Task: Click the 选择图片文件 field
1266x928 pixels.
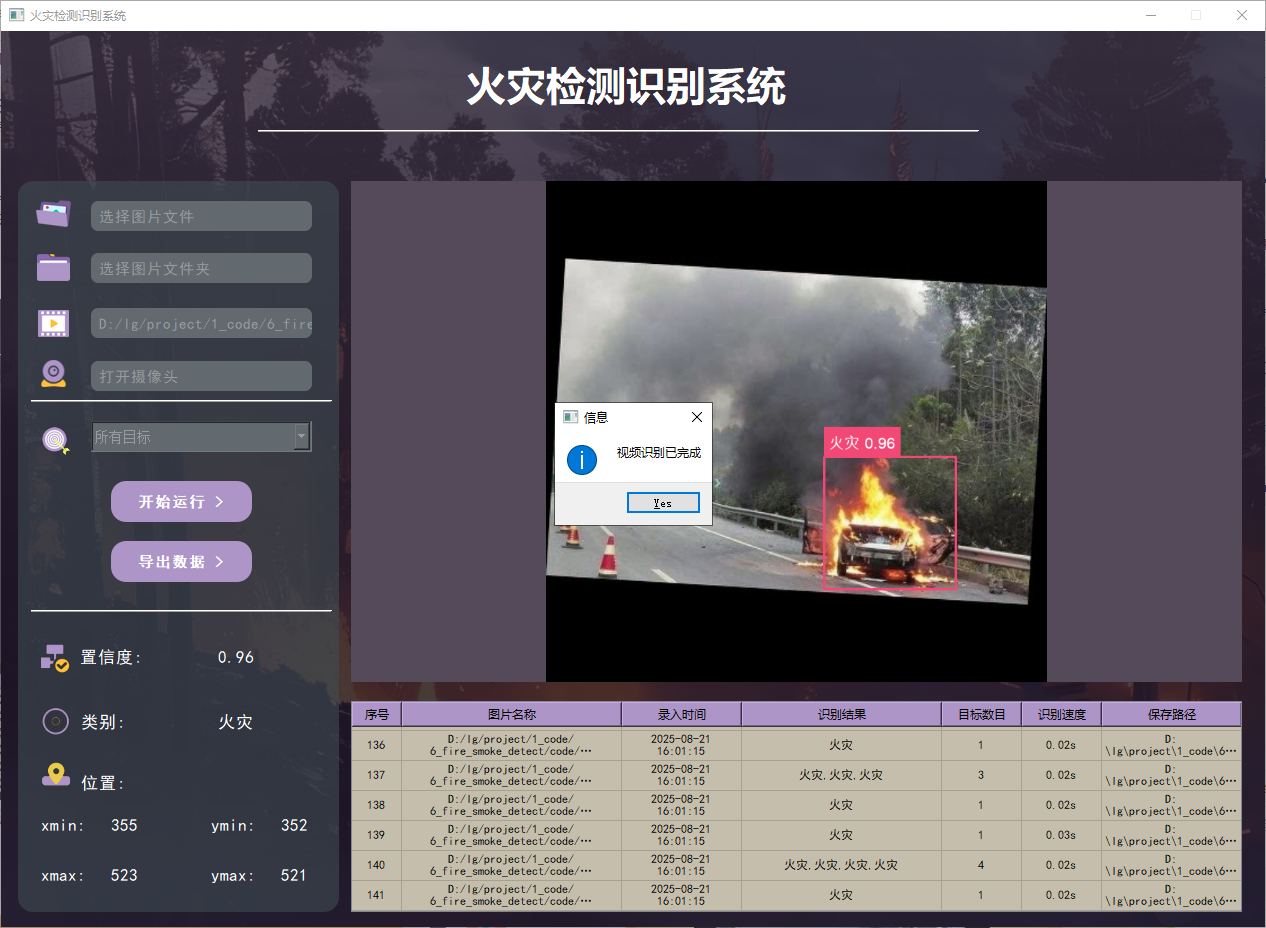Action: [x=201, y=216]
